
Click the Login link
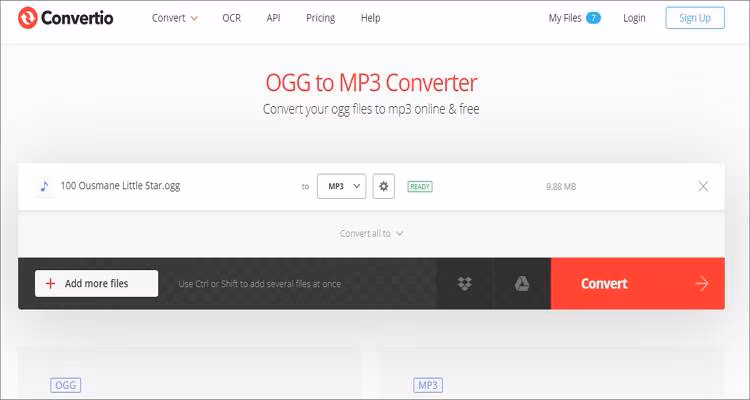pos(634,18)
